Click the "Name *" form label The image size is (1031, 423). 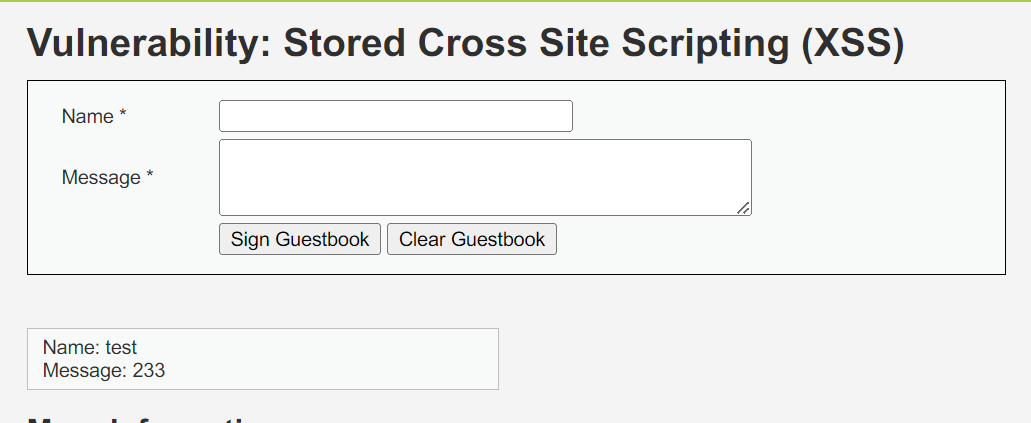point(94,117)
